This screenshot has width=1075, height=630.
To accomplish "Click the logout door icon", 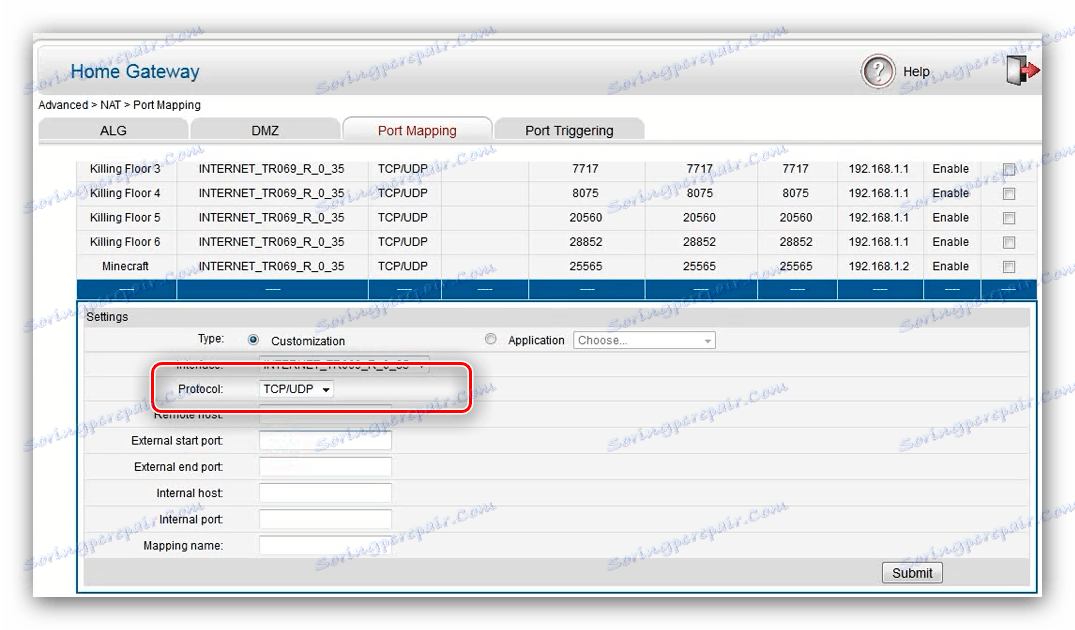I will point(1022,71).
